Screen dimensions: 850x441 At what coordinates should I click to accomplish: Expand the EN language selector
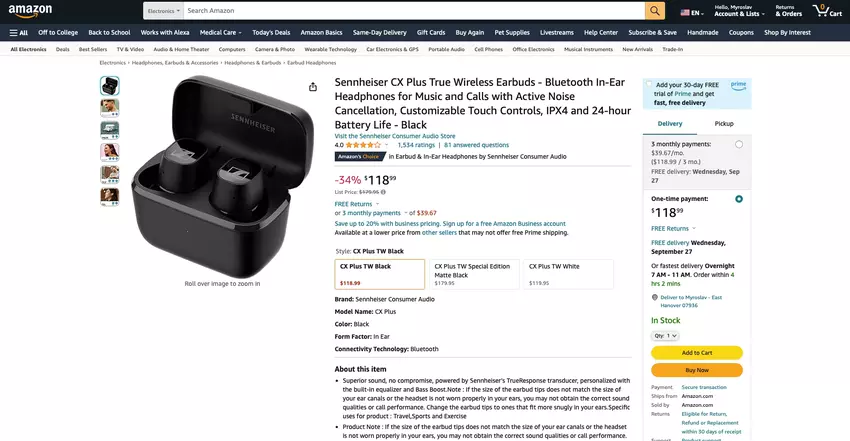click(x=692, y=12)
